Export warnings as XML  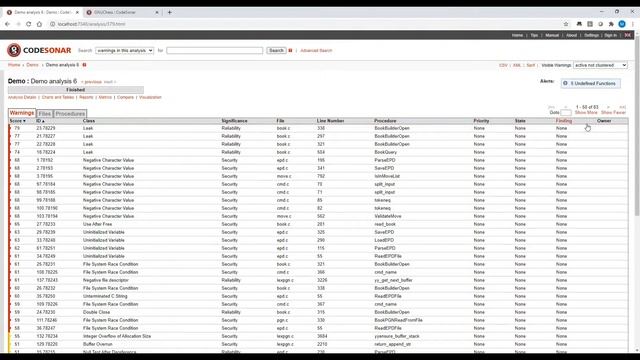pyautogui.click(x=517, y=65)
